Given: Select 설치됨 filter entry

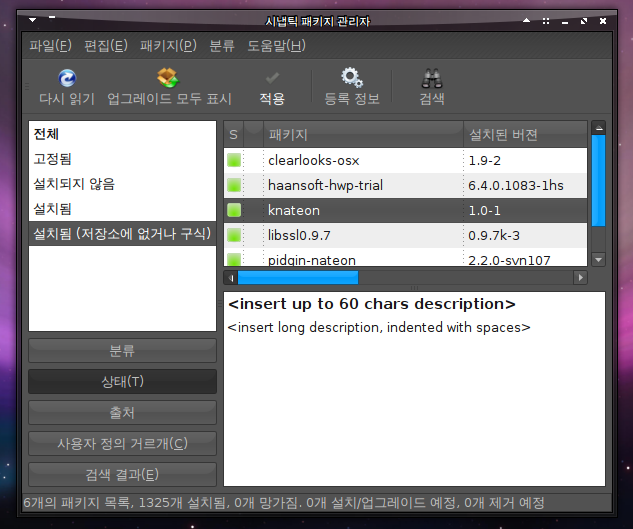Looking at the screenshot, I should (122, 209).
